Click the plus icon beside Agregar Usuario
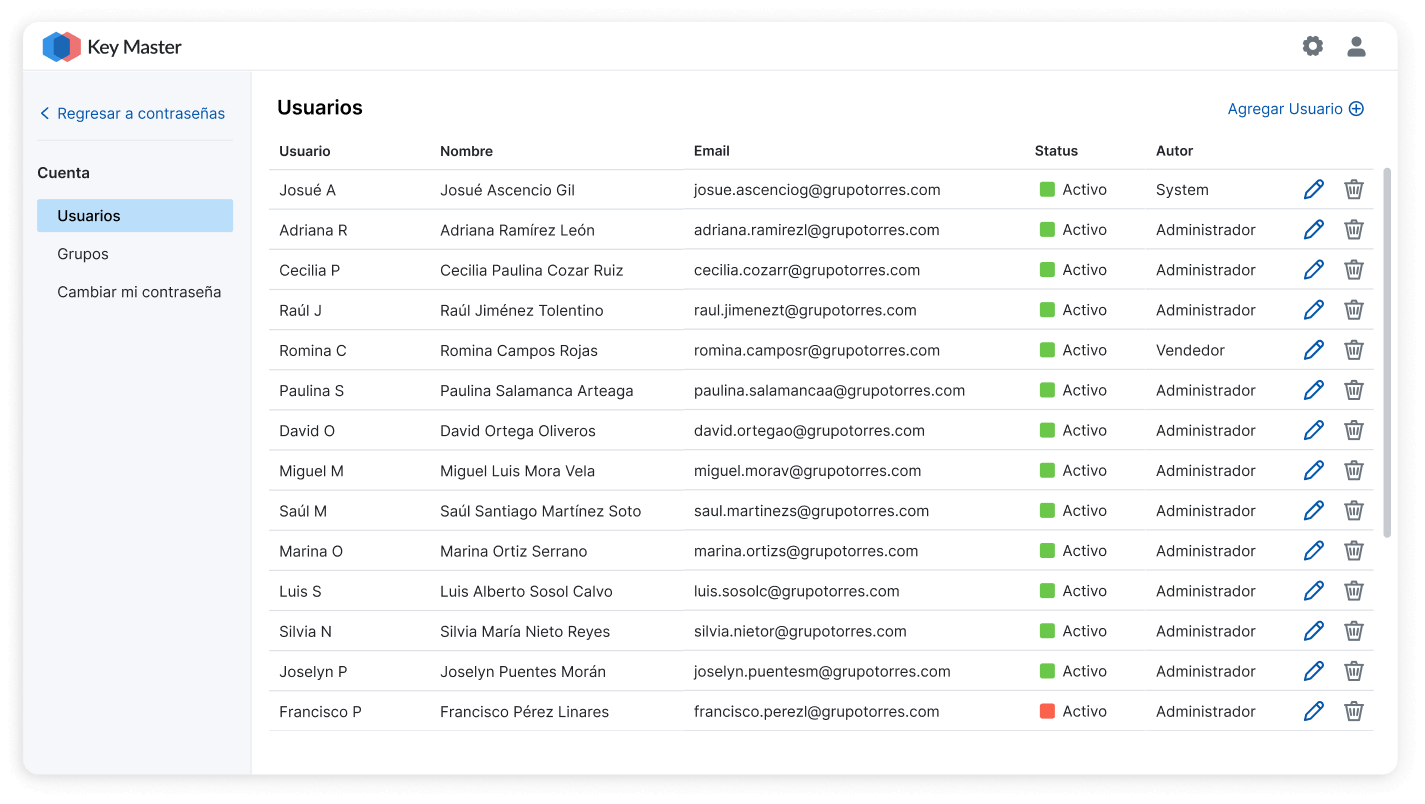Image resolution: width=1425 pixels, height=804 pixels. [1356, 109]
